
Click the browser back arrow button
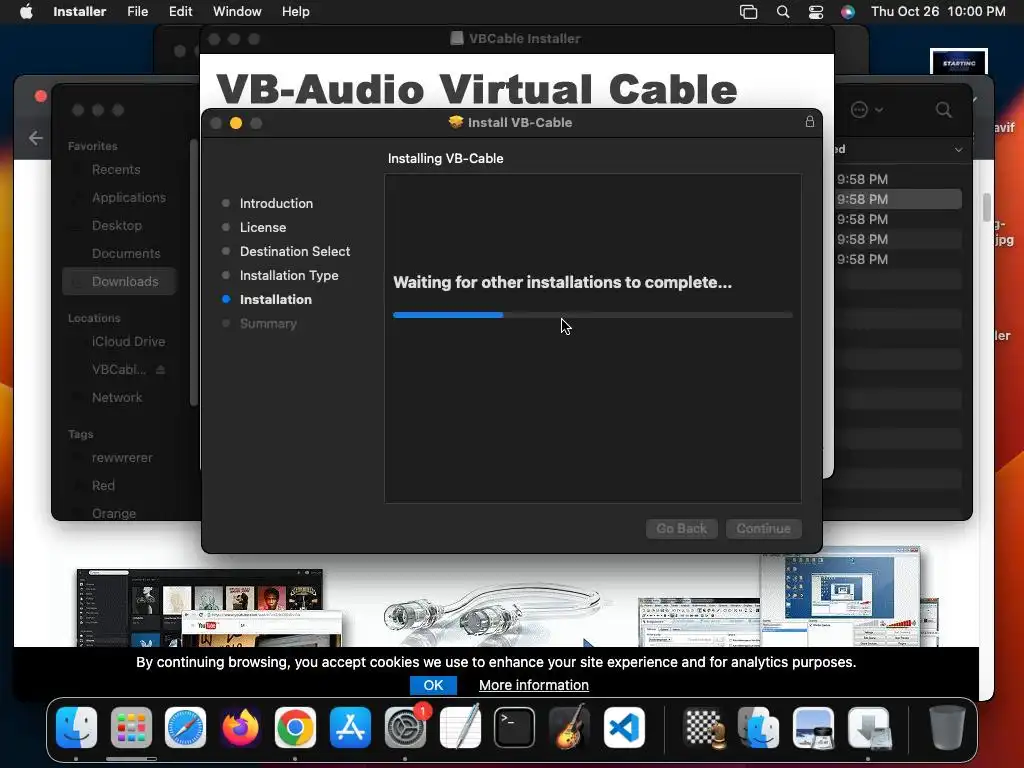36,138
